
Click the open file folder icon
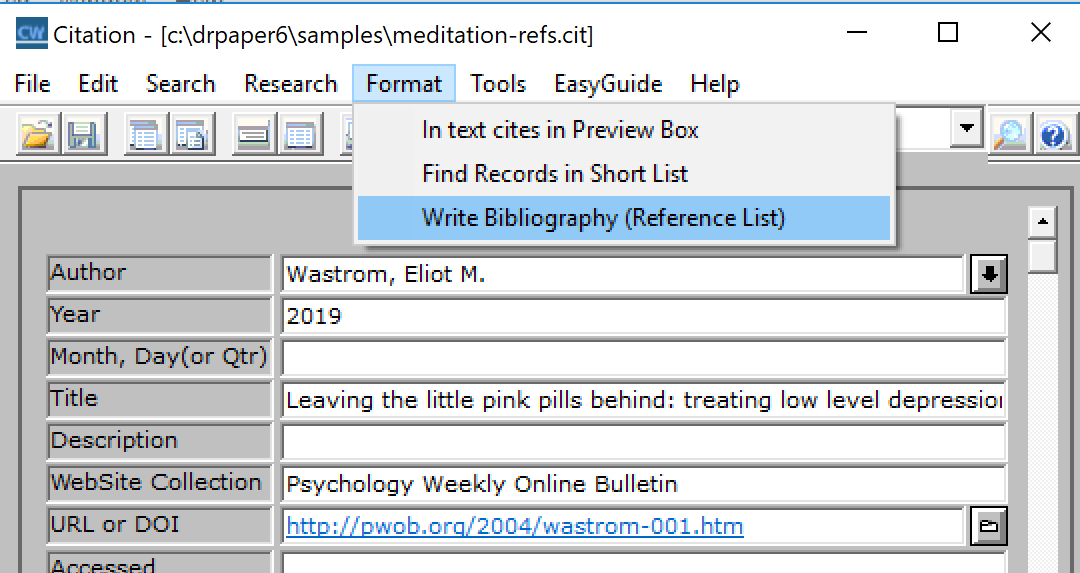(x=37, y=135)
